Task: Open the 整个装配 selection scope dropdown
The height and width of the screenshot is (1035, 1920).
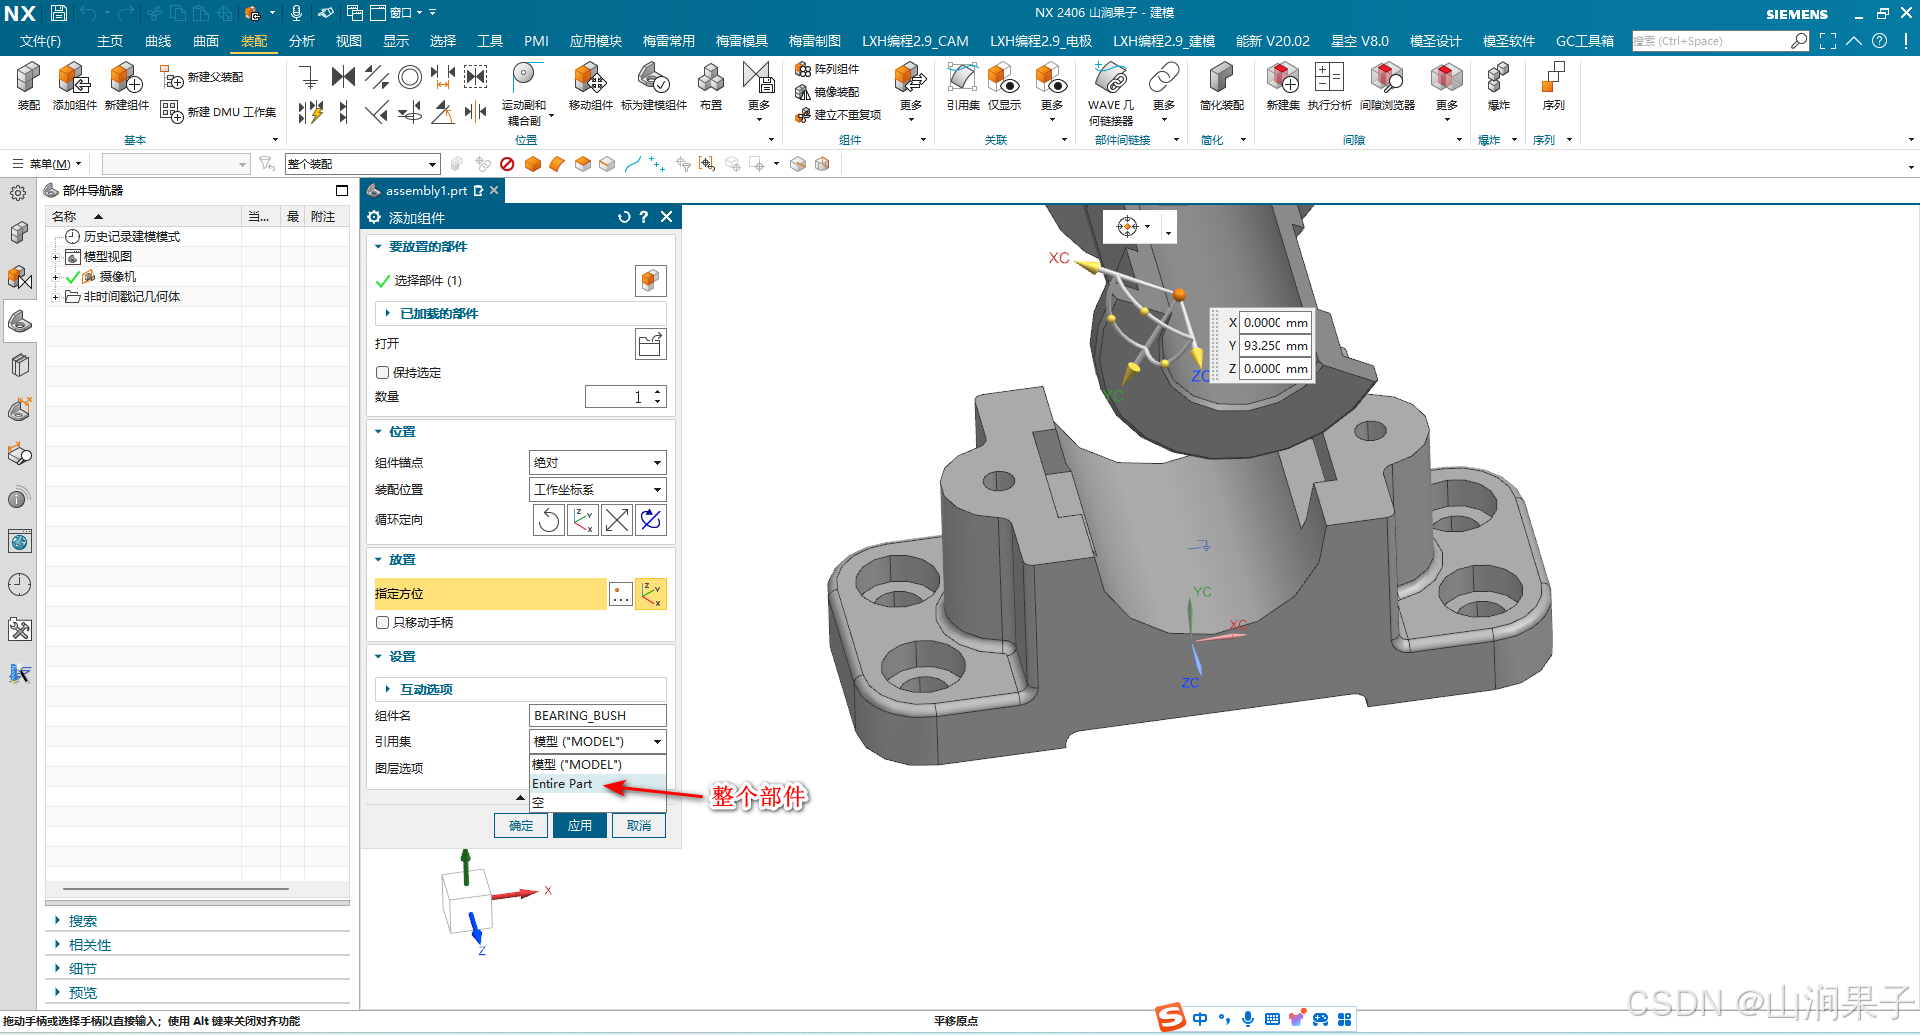Action: (x=362, y=164)
